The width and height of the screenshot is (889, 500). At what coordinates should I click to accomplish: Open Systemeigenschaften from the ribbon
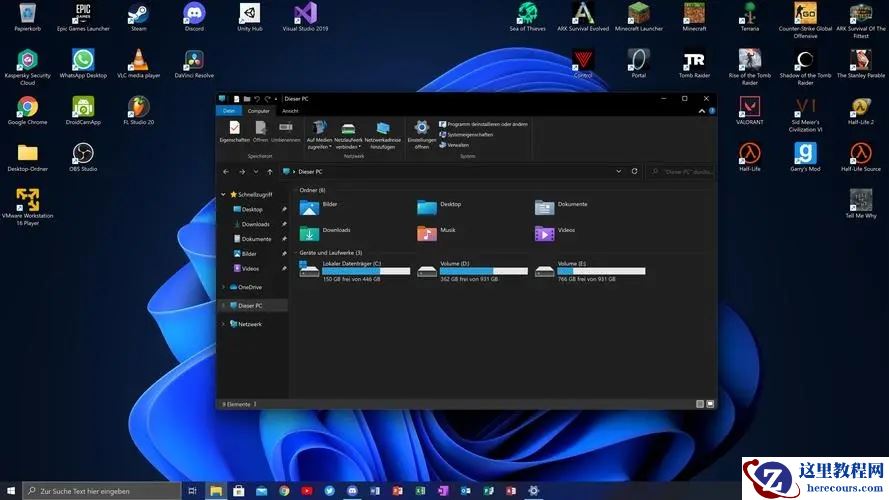click(x=466, y=135)
